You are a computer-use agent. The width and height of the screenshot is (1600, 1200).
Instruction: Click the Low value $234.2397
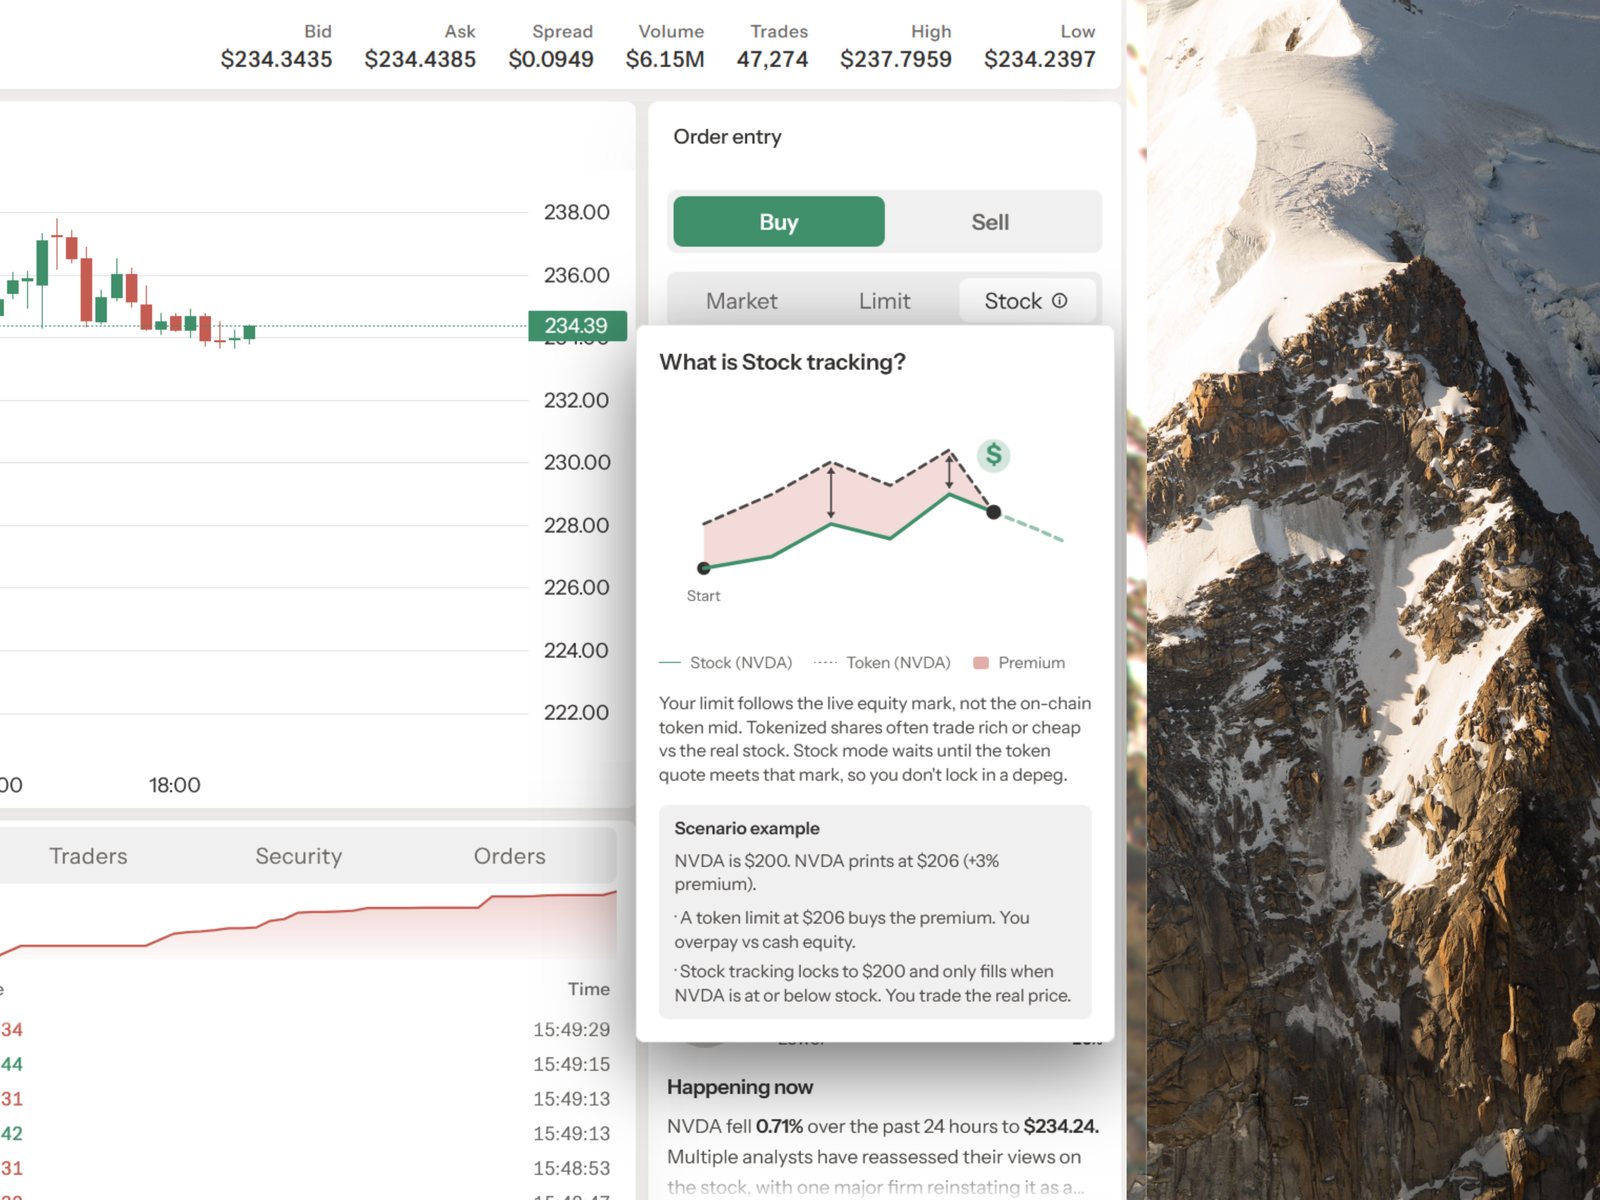click(1040, 59)
